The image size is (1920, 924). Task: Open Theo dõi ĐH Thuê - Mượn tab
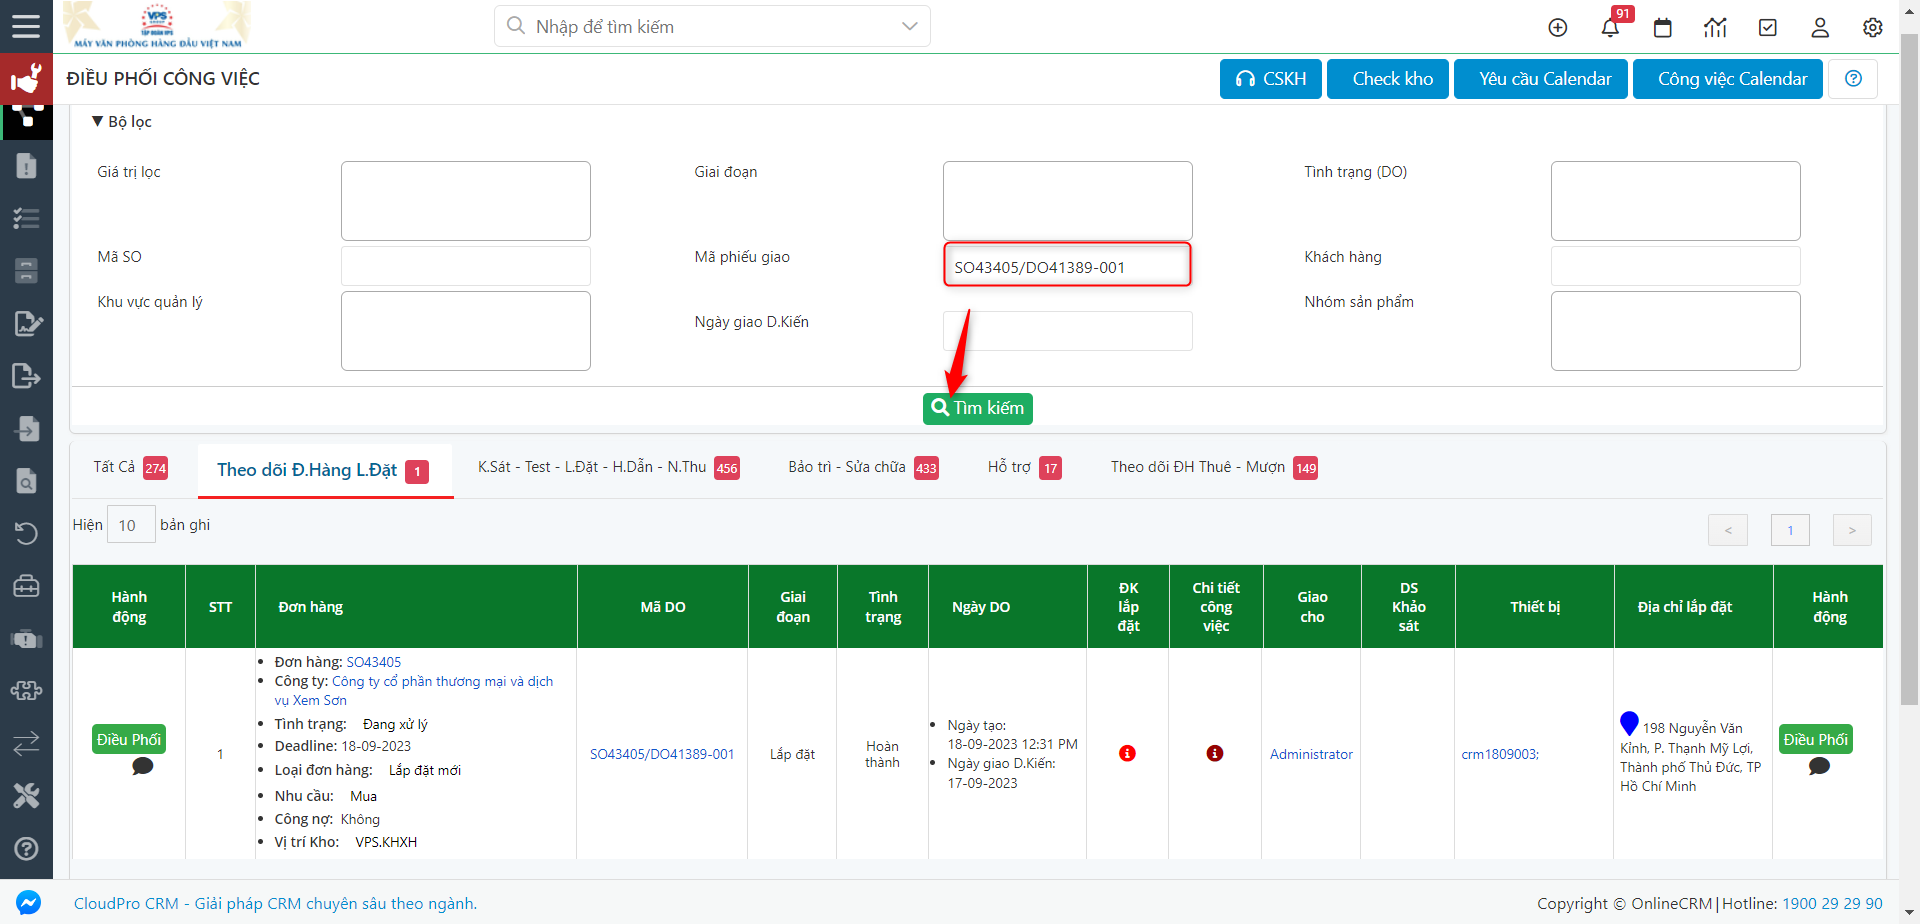pos(1214,467)
